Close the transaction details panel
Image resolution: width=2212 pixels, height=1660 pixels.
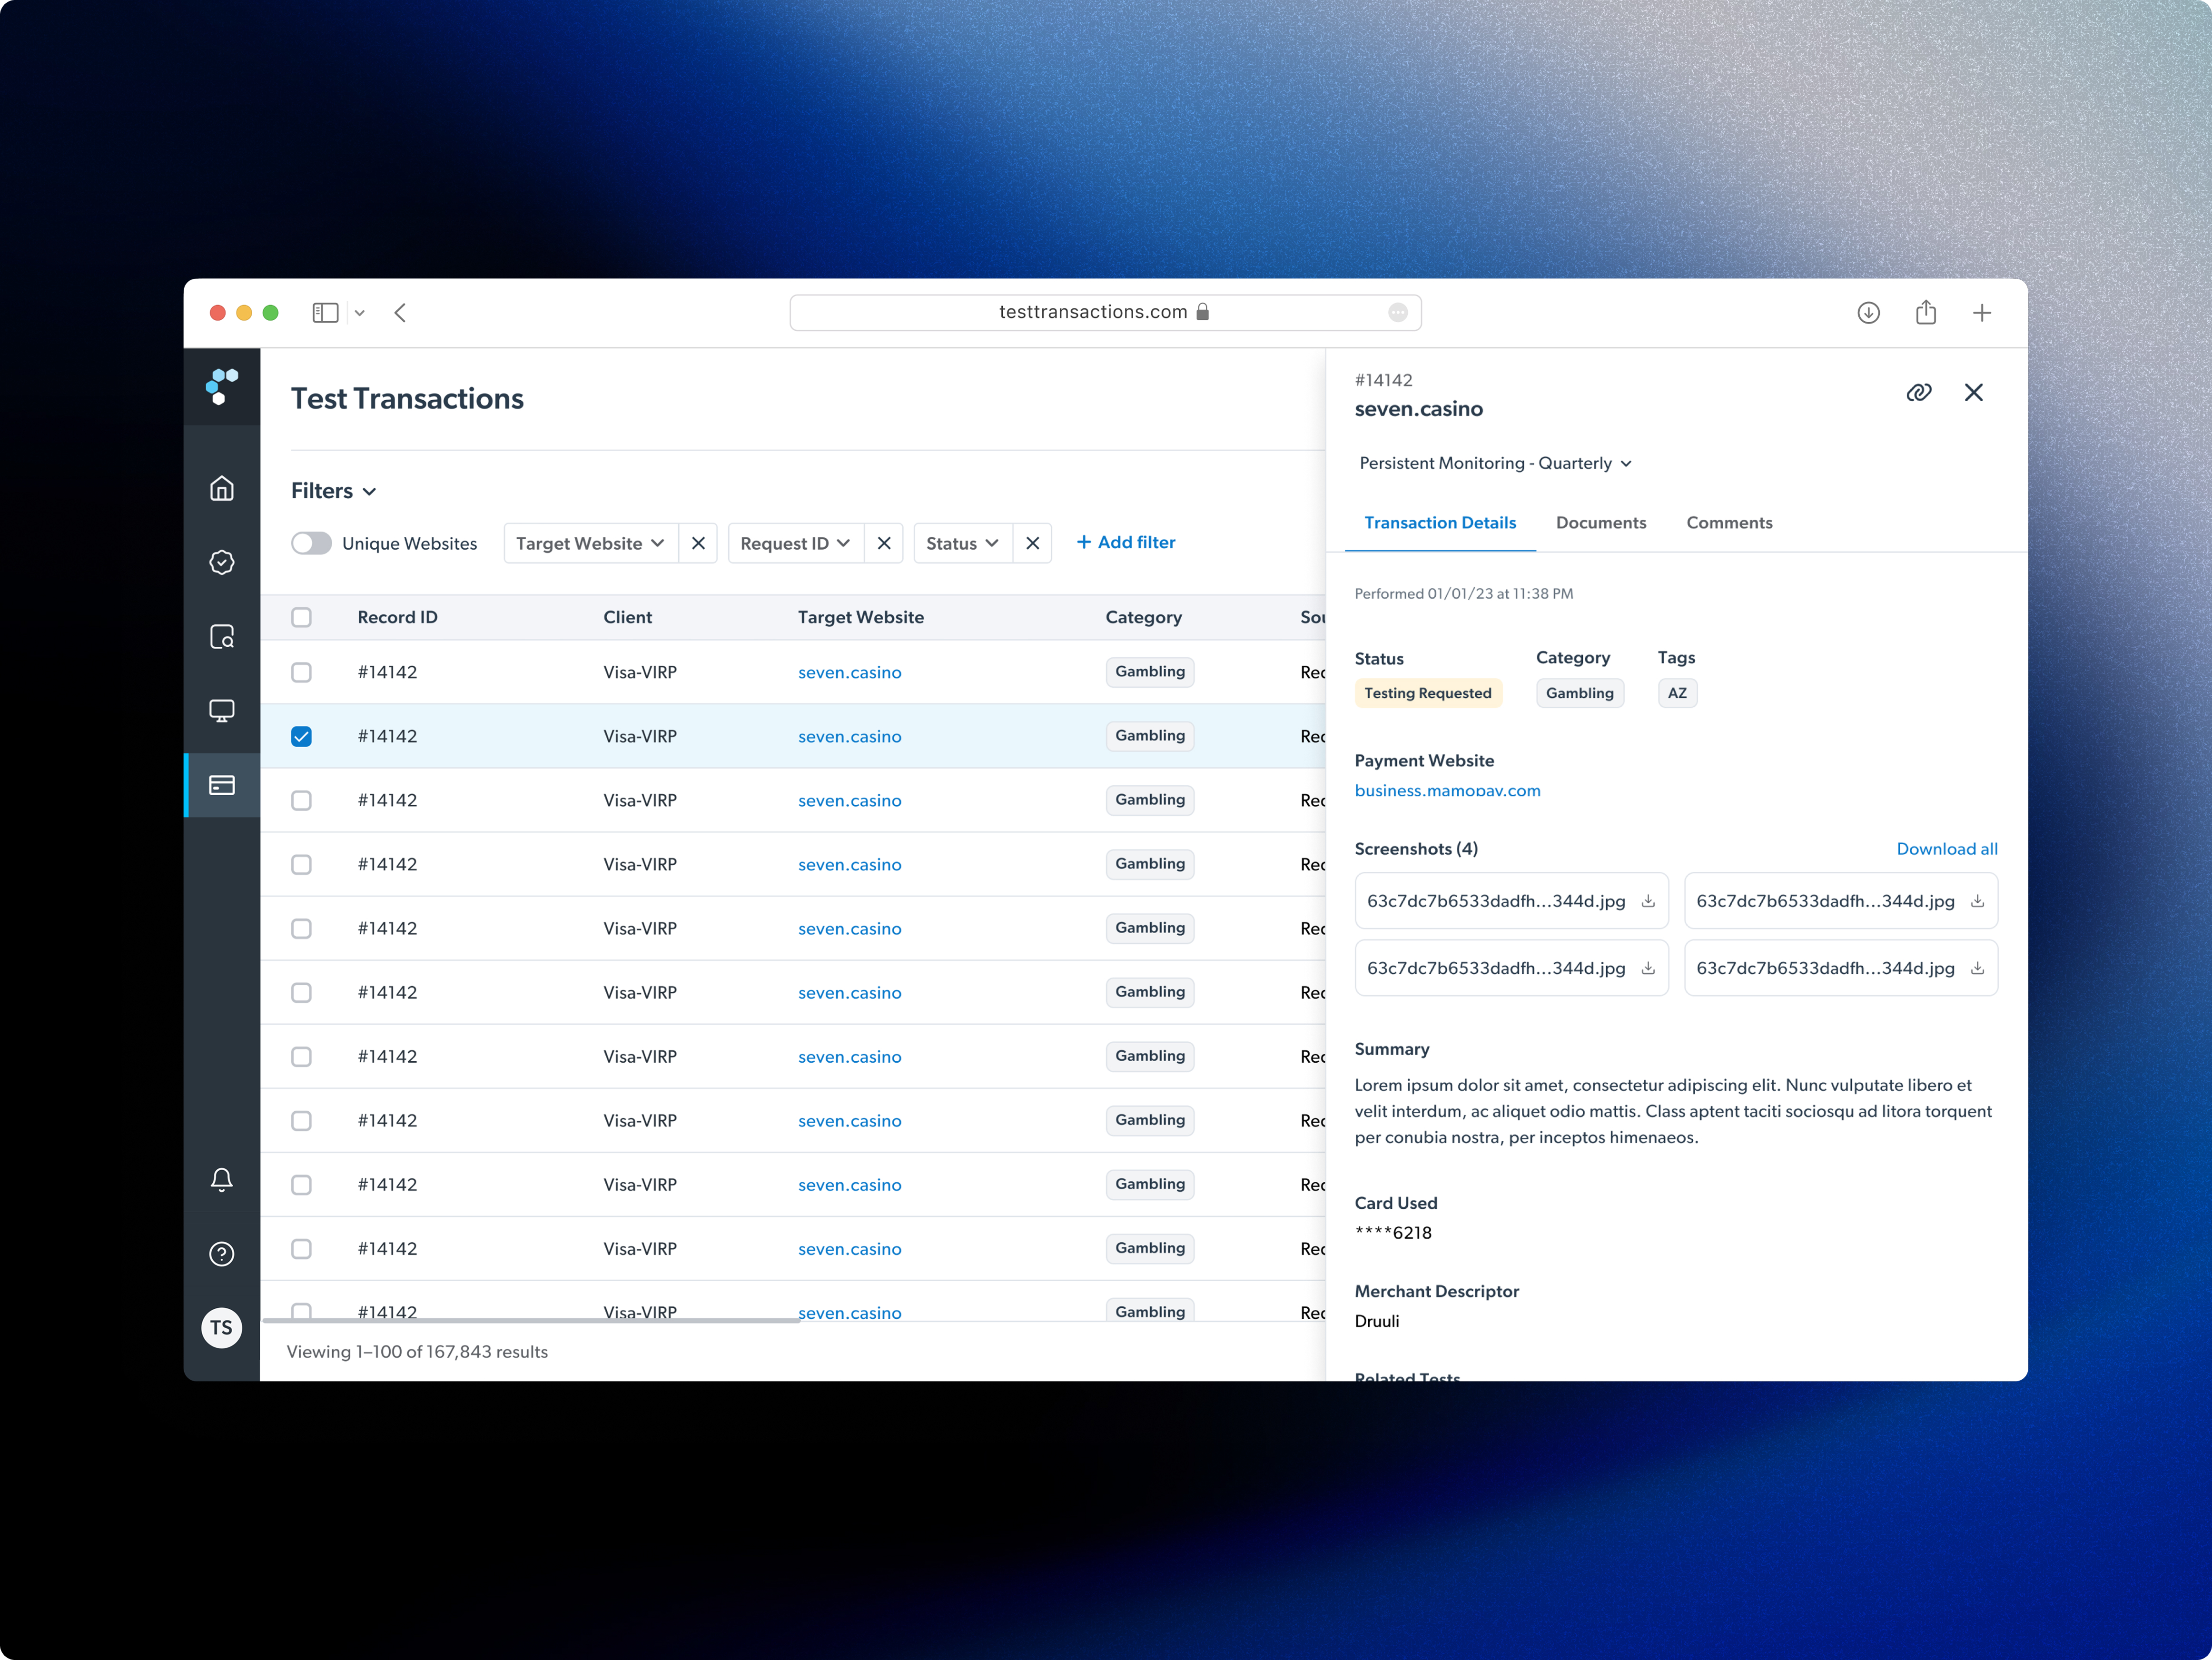(1974, 393)
